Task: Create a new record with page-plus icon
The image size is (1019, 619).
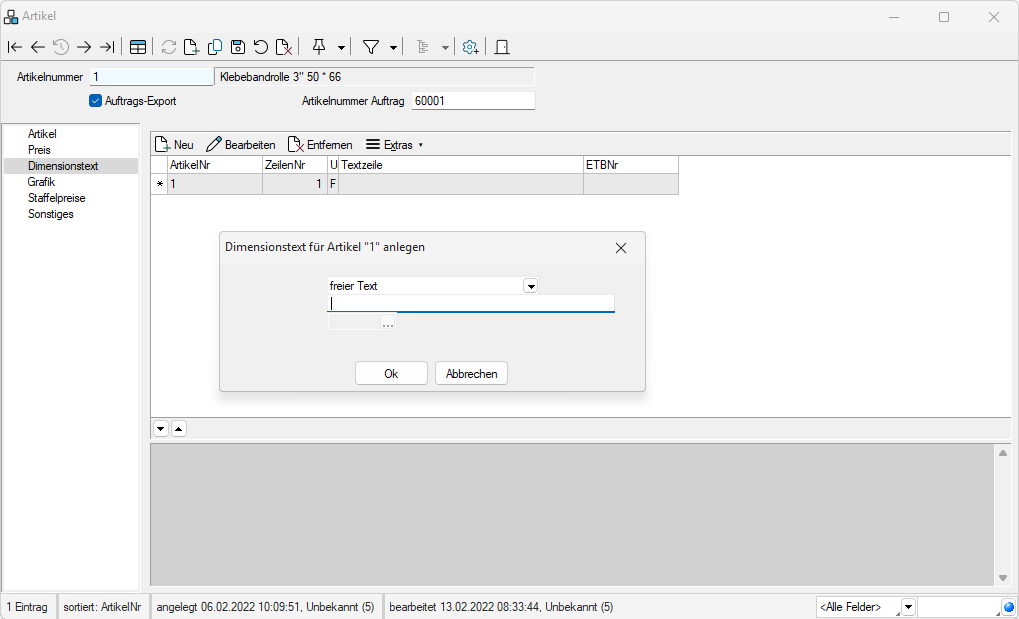Action: click(x=192, y=47)
